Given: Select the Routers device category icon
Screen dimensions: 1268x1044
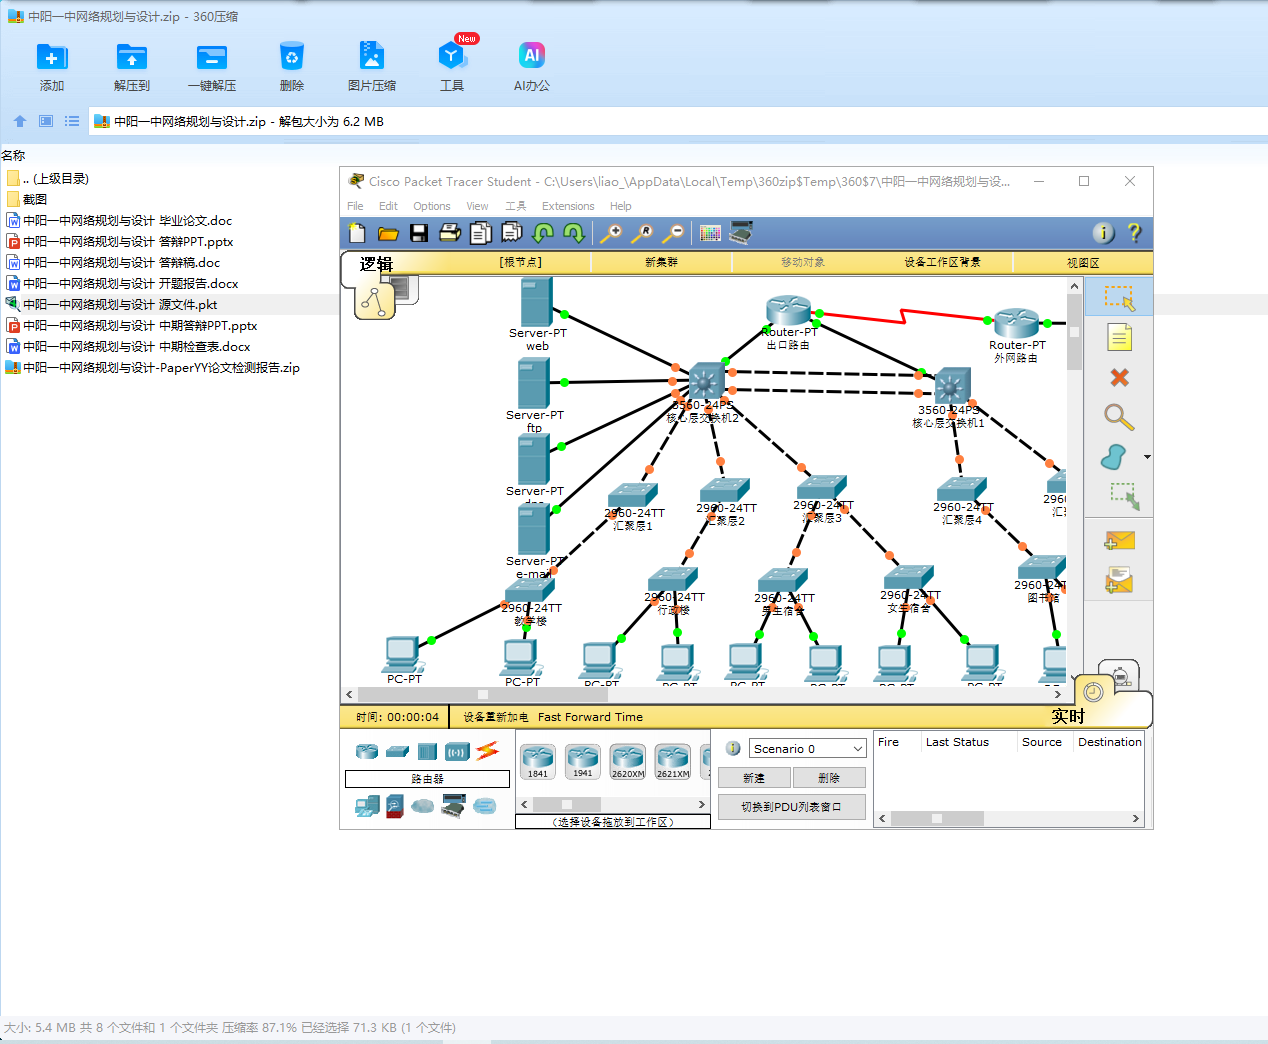Looking at the screenshot, I should pyautogui.click(x=367, y=751).
